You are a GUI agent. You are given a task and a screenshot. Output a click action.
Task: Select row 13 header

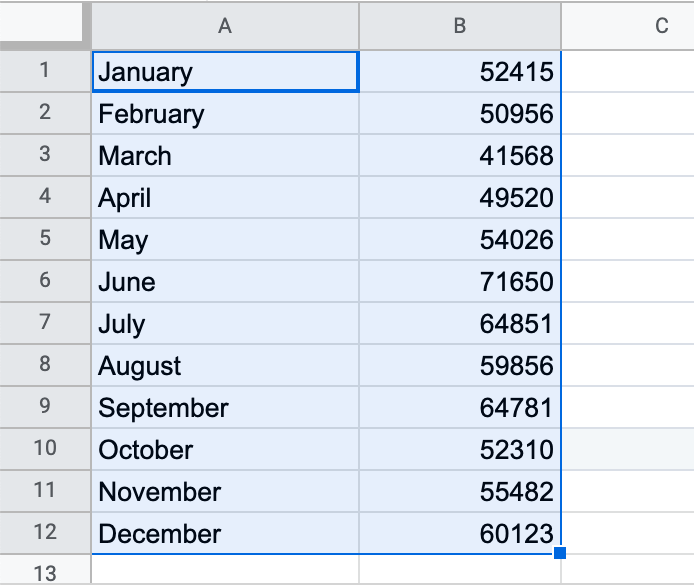(x=45, y=573)
